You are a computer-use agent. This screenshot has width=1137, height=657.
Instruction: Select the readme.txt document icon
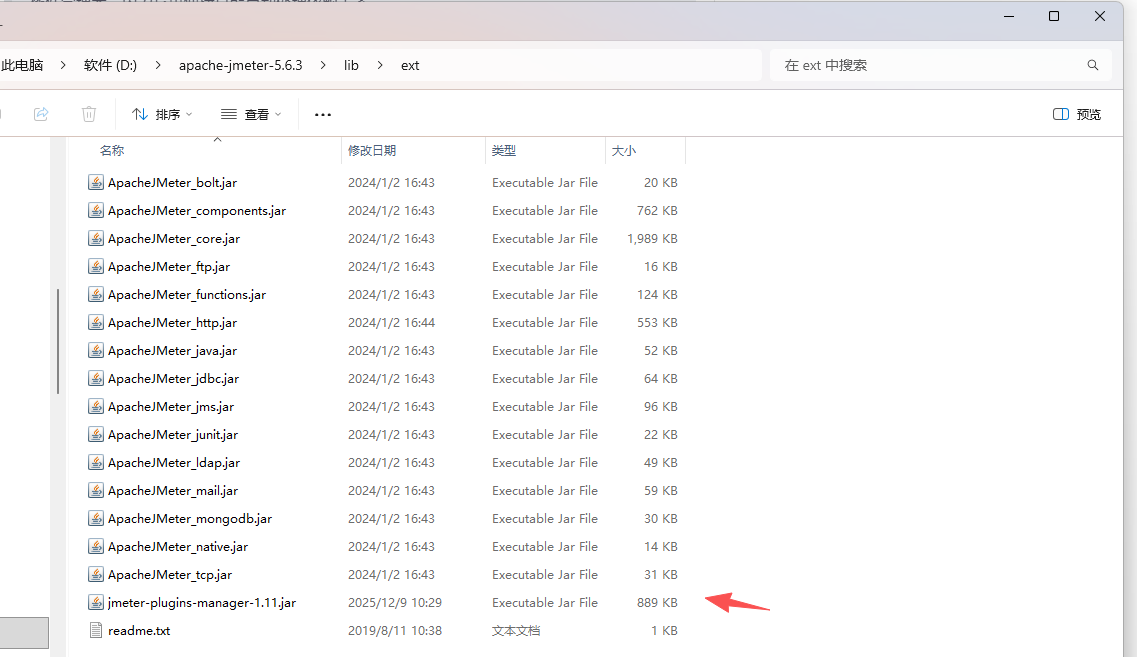[x=96, y=630]
